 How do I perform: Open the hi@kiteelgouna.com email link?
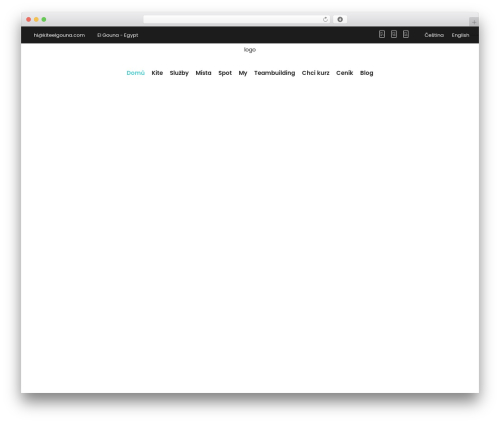tap(59, 35)
